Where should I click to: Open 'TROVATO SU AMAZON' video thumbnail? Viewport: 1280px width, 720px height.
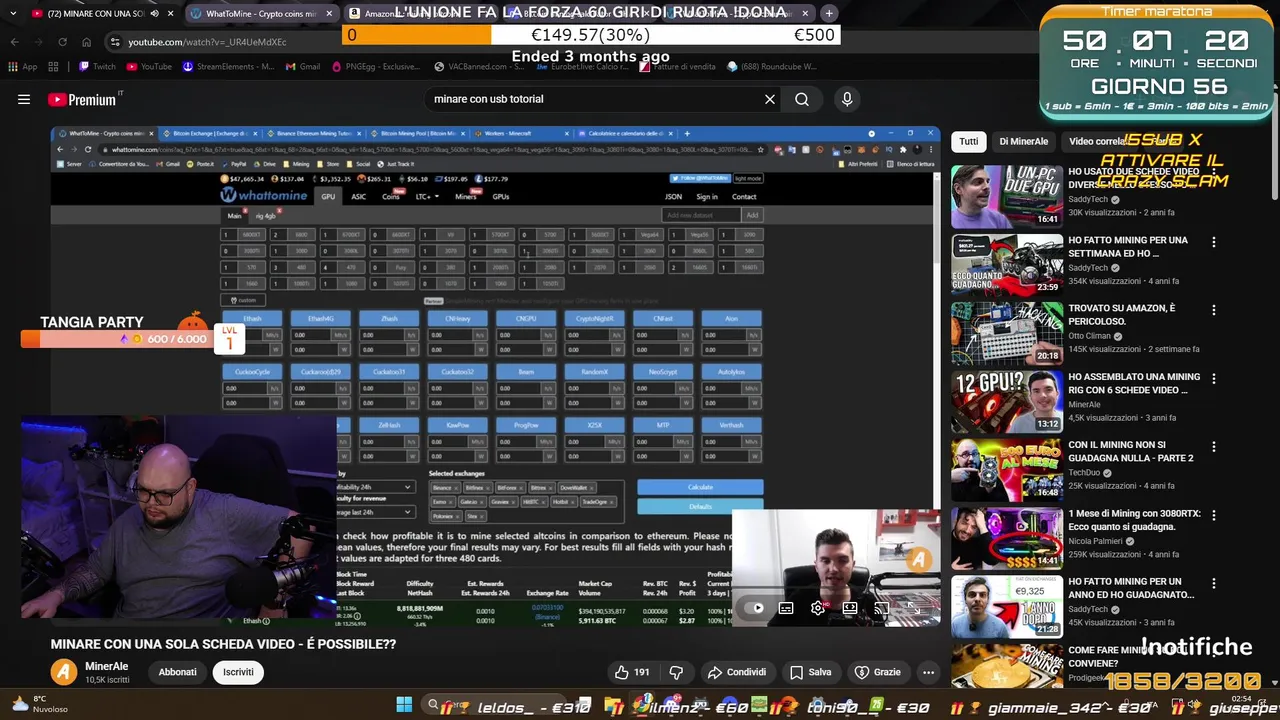pos(1006,332)
